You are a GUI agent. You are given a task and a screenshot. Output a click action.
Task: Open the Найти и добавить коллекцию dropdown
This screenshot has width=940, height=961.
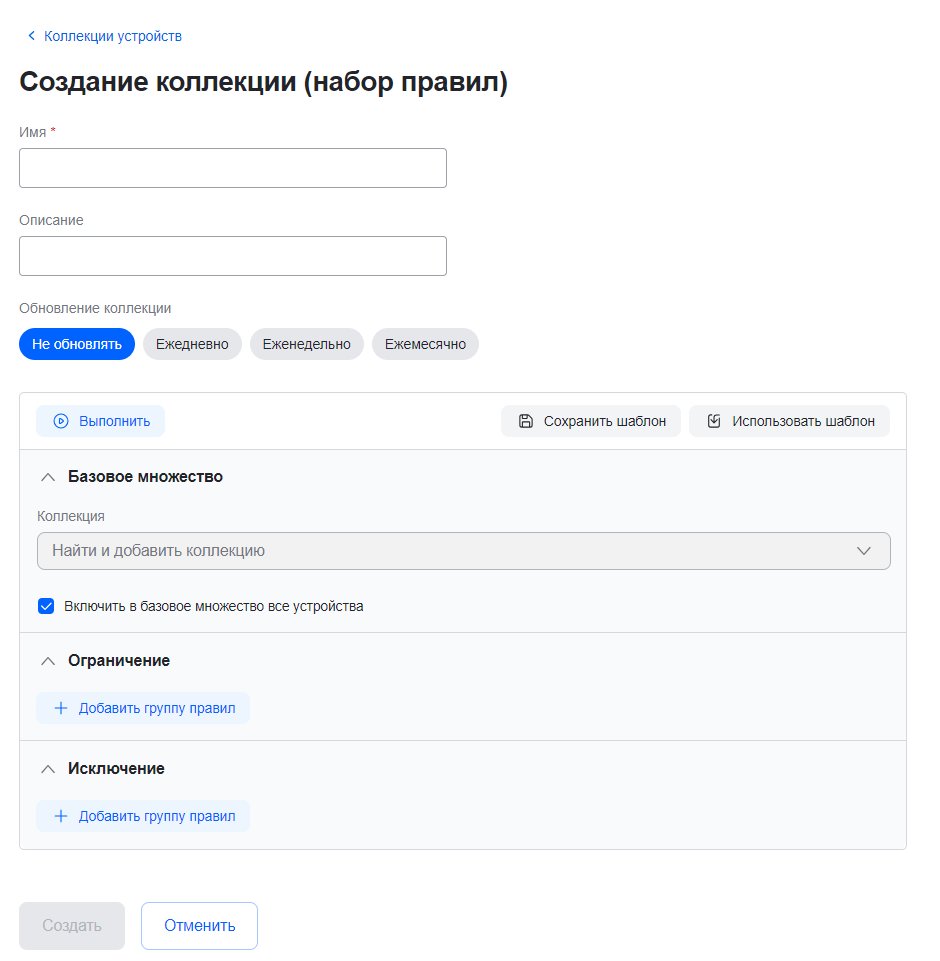(463, 551)
